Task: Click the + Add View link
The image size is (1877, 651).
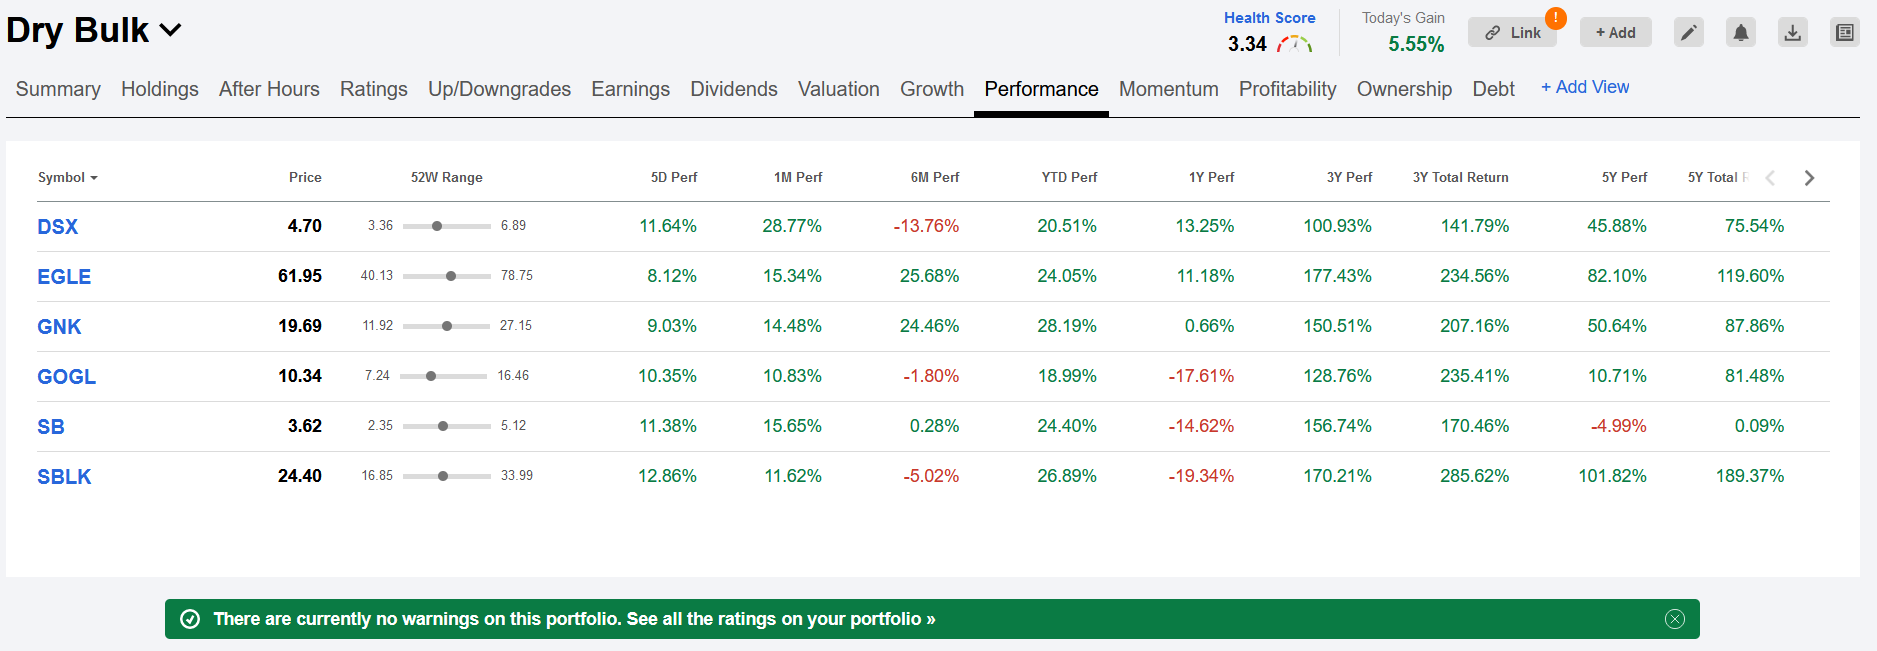Action: [x=1585, y=87]
